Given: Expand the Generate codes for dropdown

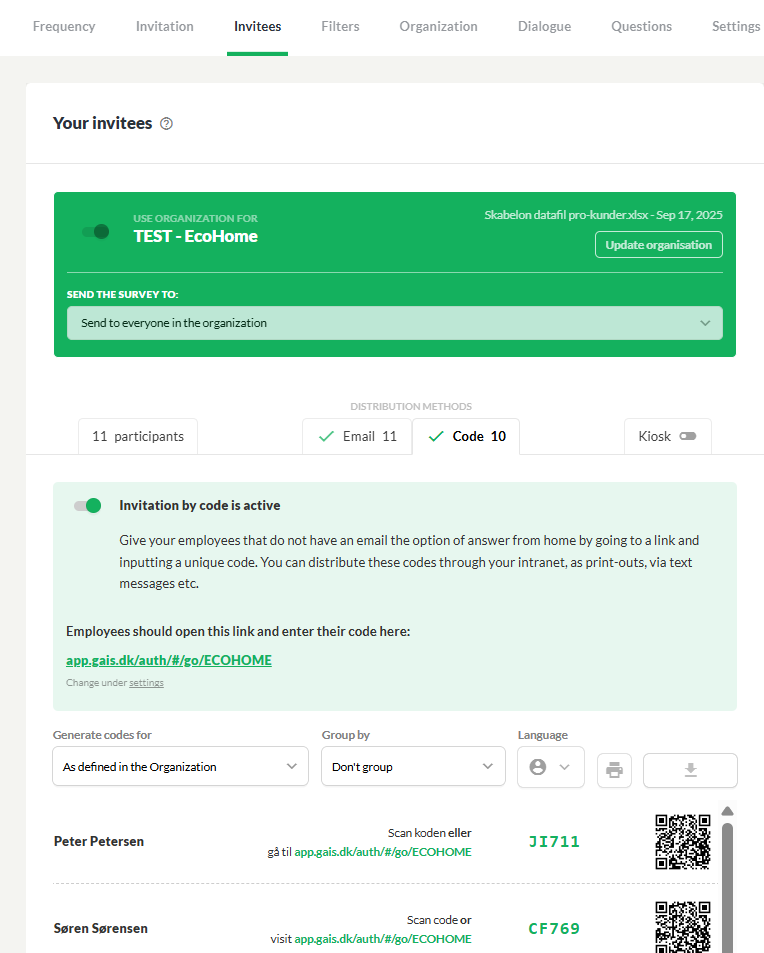Looking at the screenshot, I should (x=181, y=766).
